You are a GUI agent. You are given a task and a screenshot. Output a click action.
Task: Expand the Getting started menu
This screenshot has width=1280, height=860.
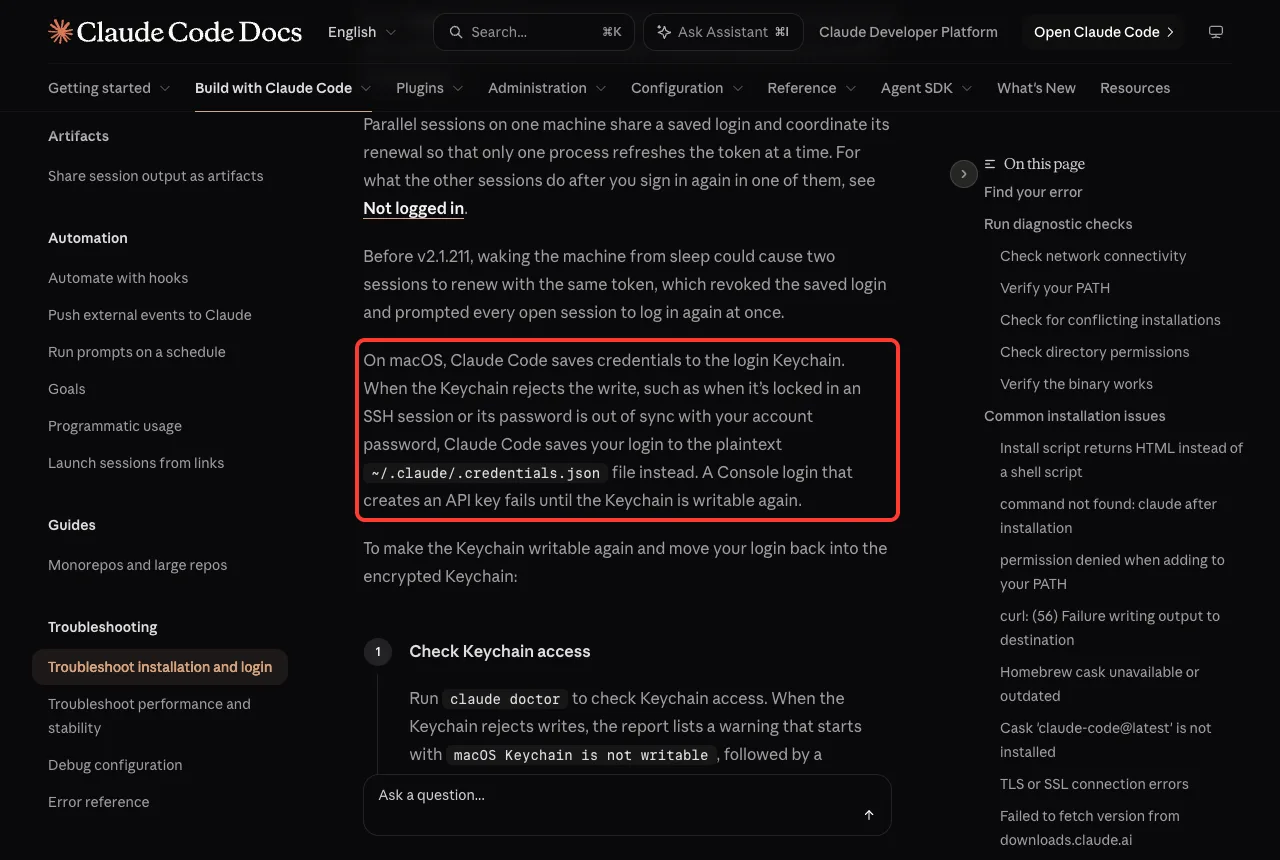pos(109,88)
